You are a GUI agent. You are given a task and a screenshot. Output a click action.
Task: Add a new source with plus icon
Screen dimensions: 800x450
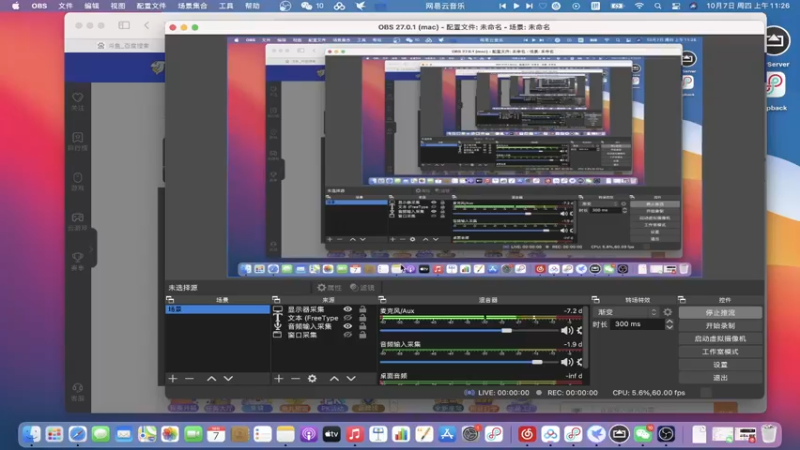click(x=279, y=379)
